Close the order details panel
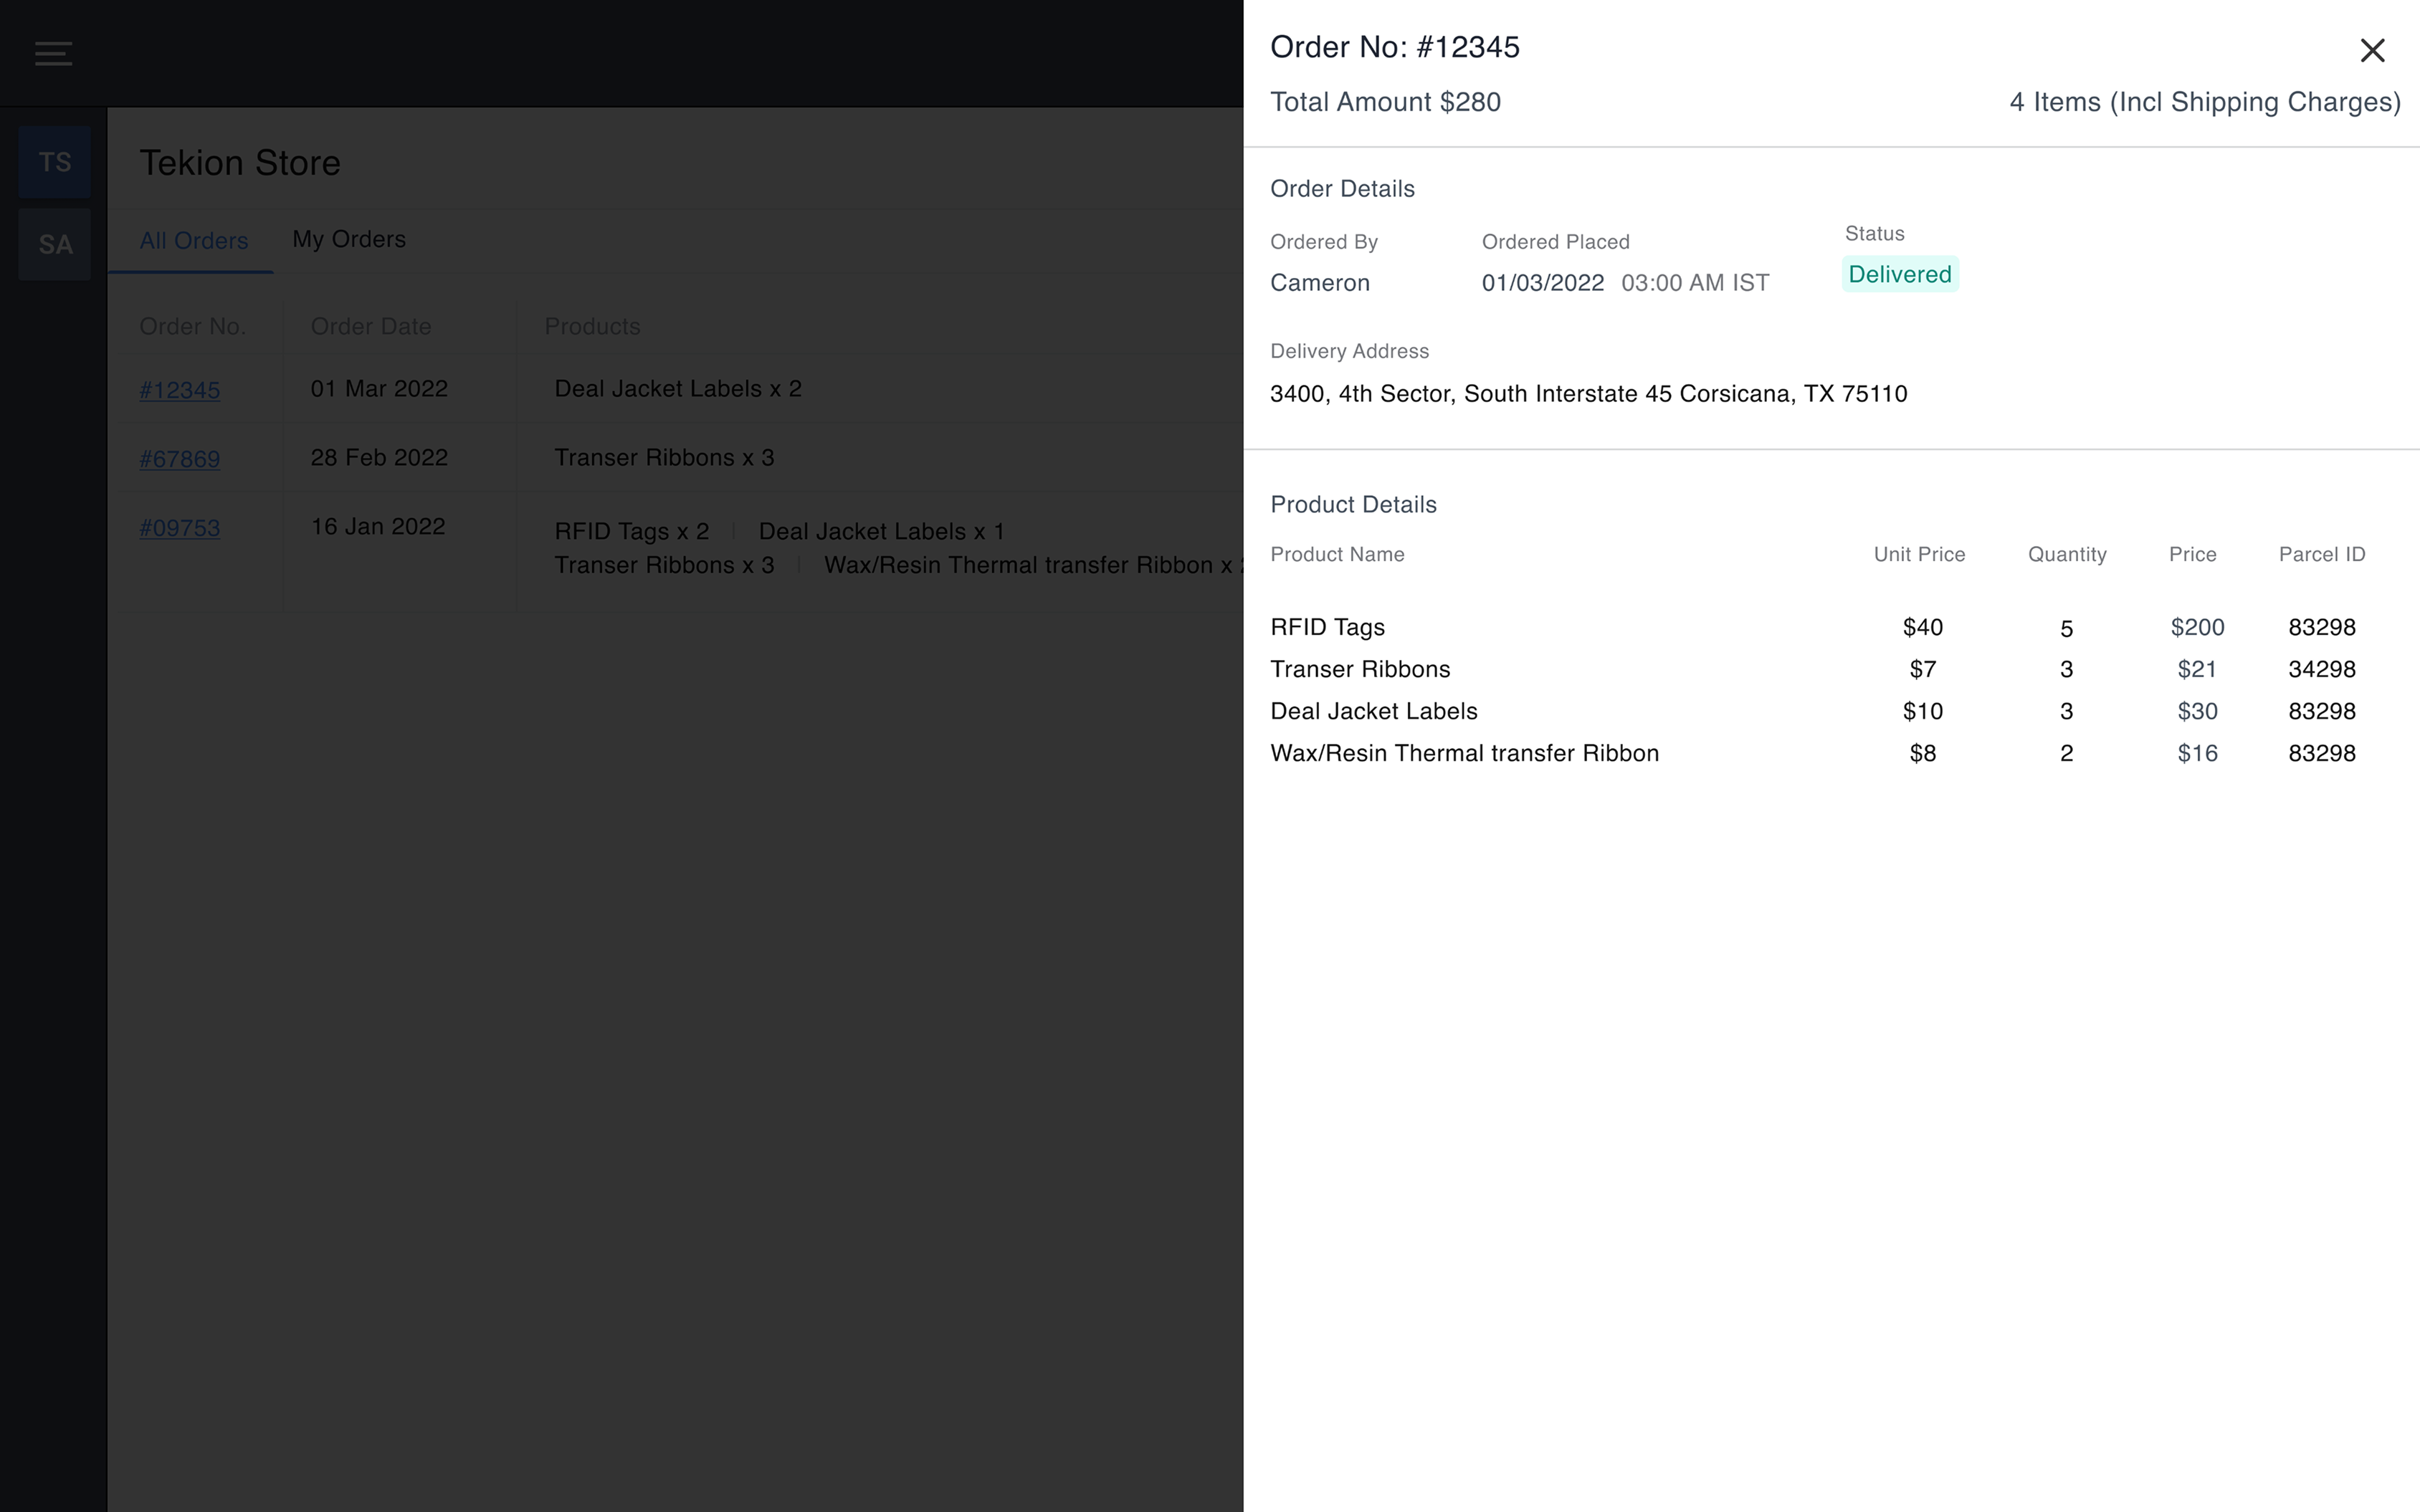The width and height of the screenshot is (2420, 1512). 2372,50
